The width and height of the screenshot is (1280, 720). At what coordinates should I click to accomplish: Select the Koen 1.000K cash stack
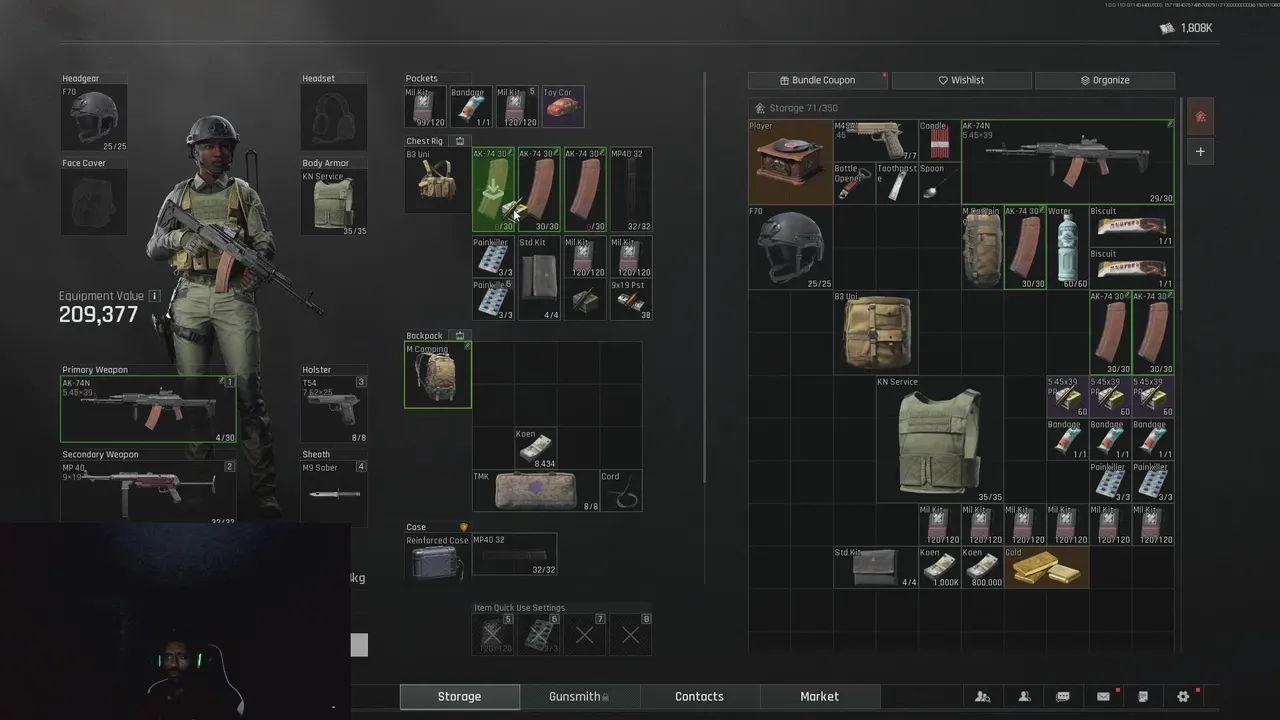tap(939, 567)
